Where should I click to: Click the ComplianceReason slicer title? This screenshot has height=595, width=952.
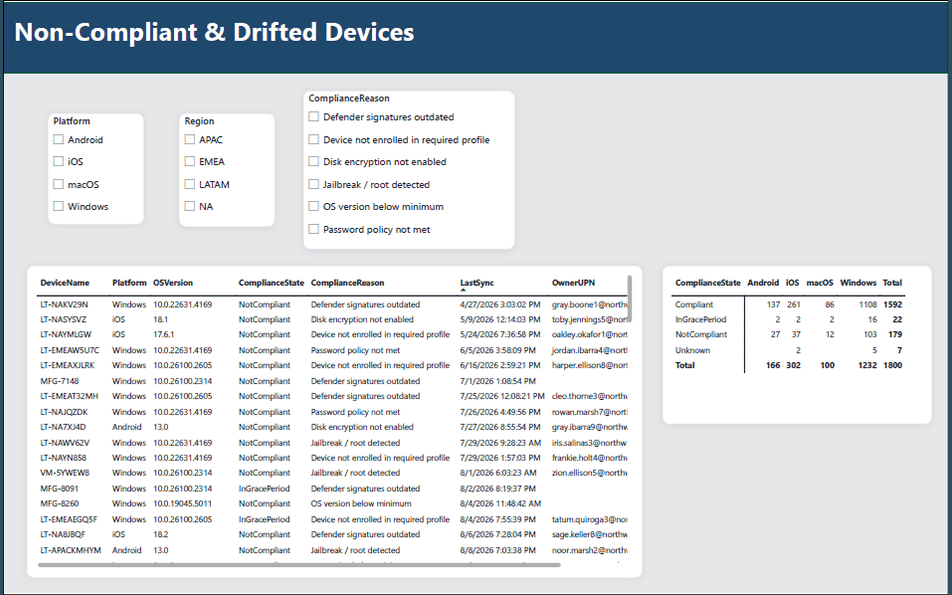click(x=349, y=98)
